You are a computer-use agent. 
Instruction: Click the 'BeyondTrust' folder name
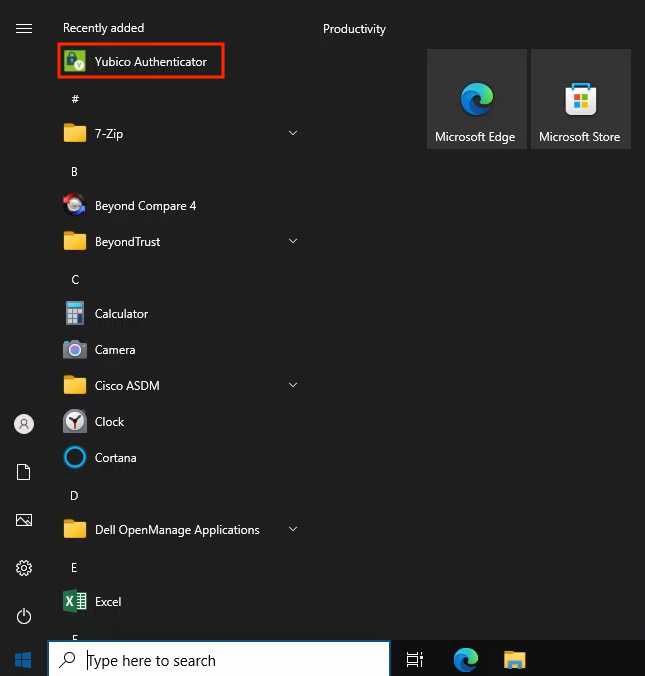[x=127, y=242]
